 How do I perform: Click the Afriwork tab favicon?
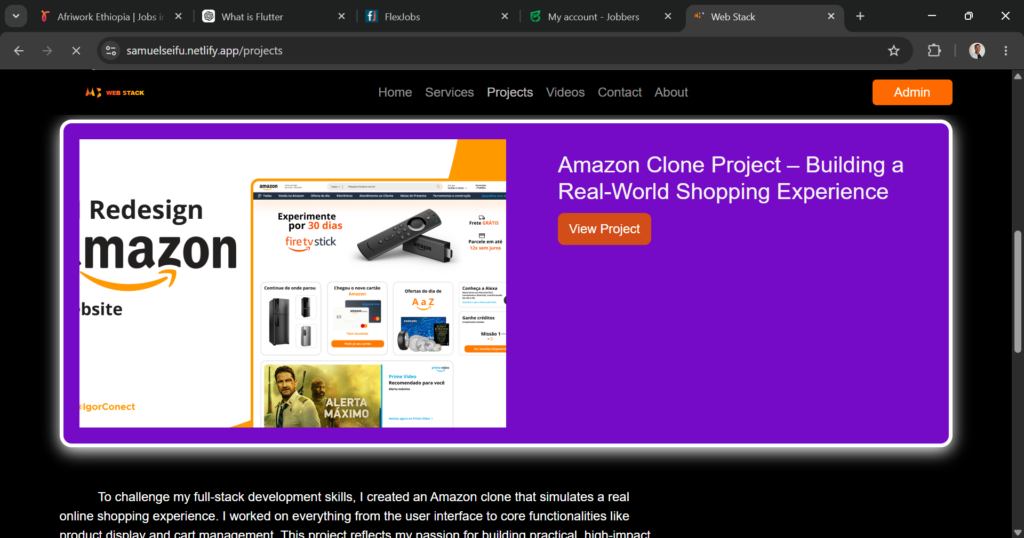pyautogui.click(x=45, y=16)
